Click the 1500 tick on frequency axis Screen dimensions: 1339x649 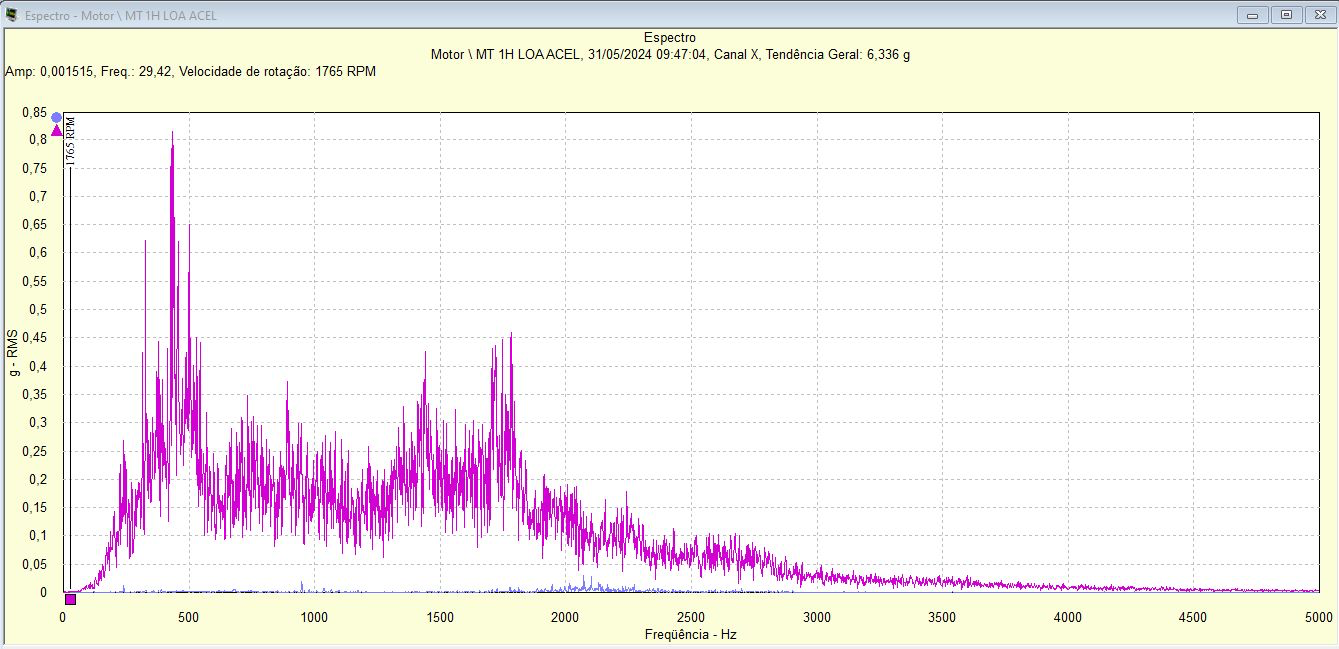[440, 617]
